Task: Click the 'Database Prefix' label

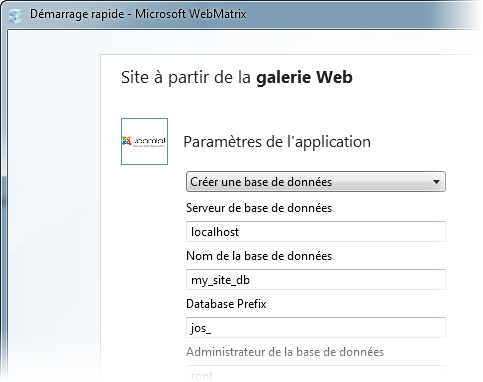Action: [226, 304]
